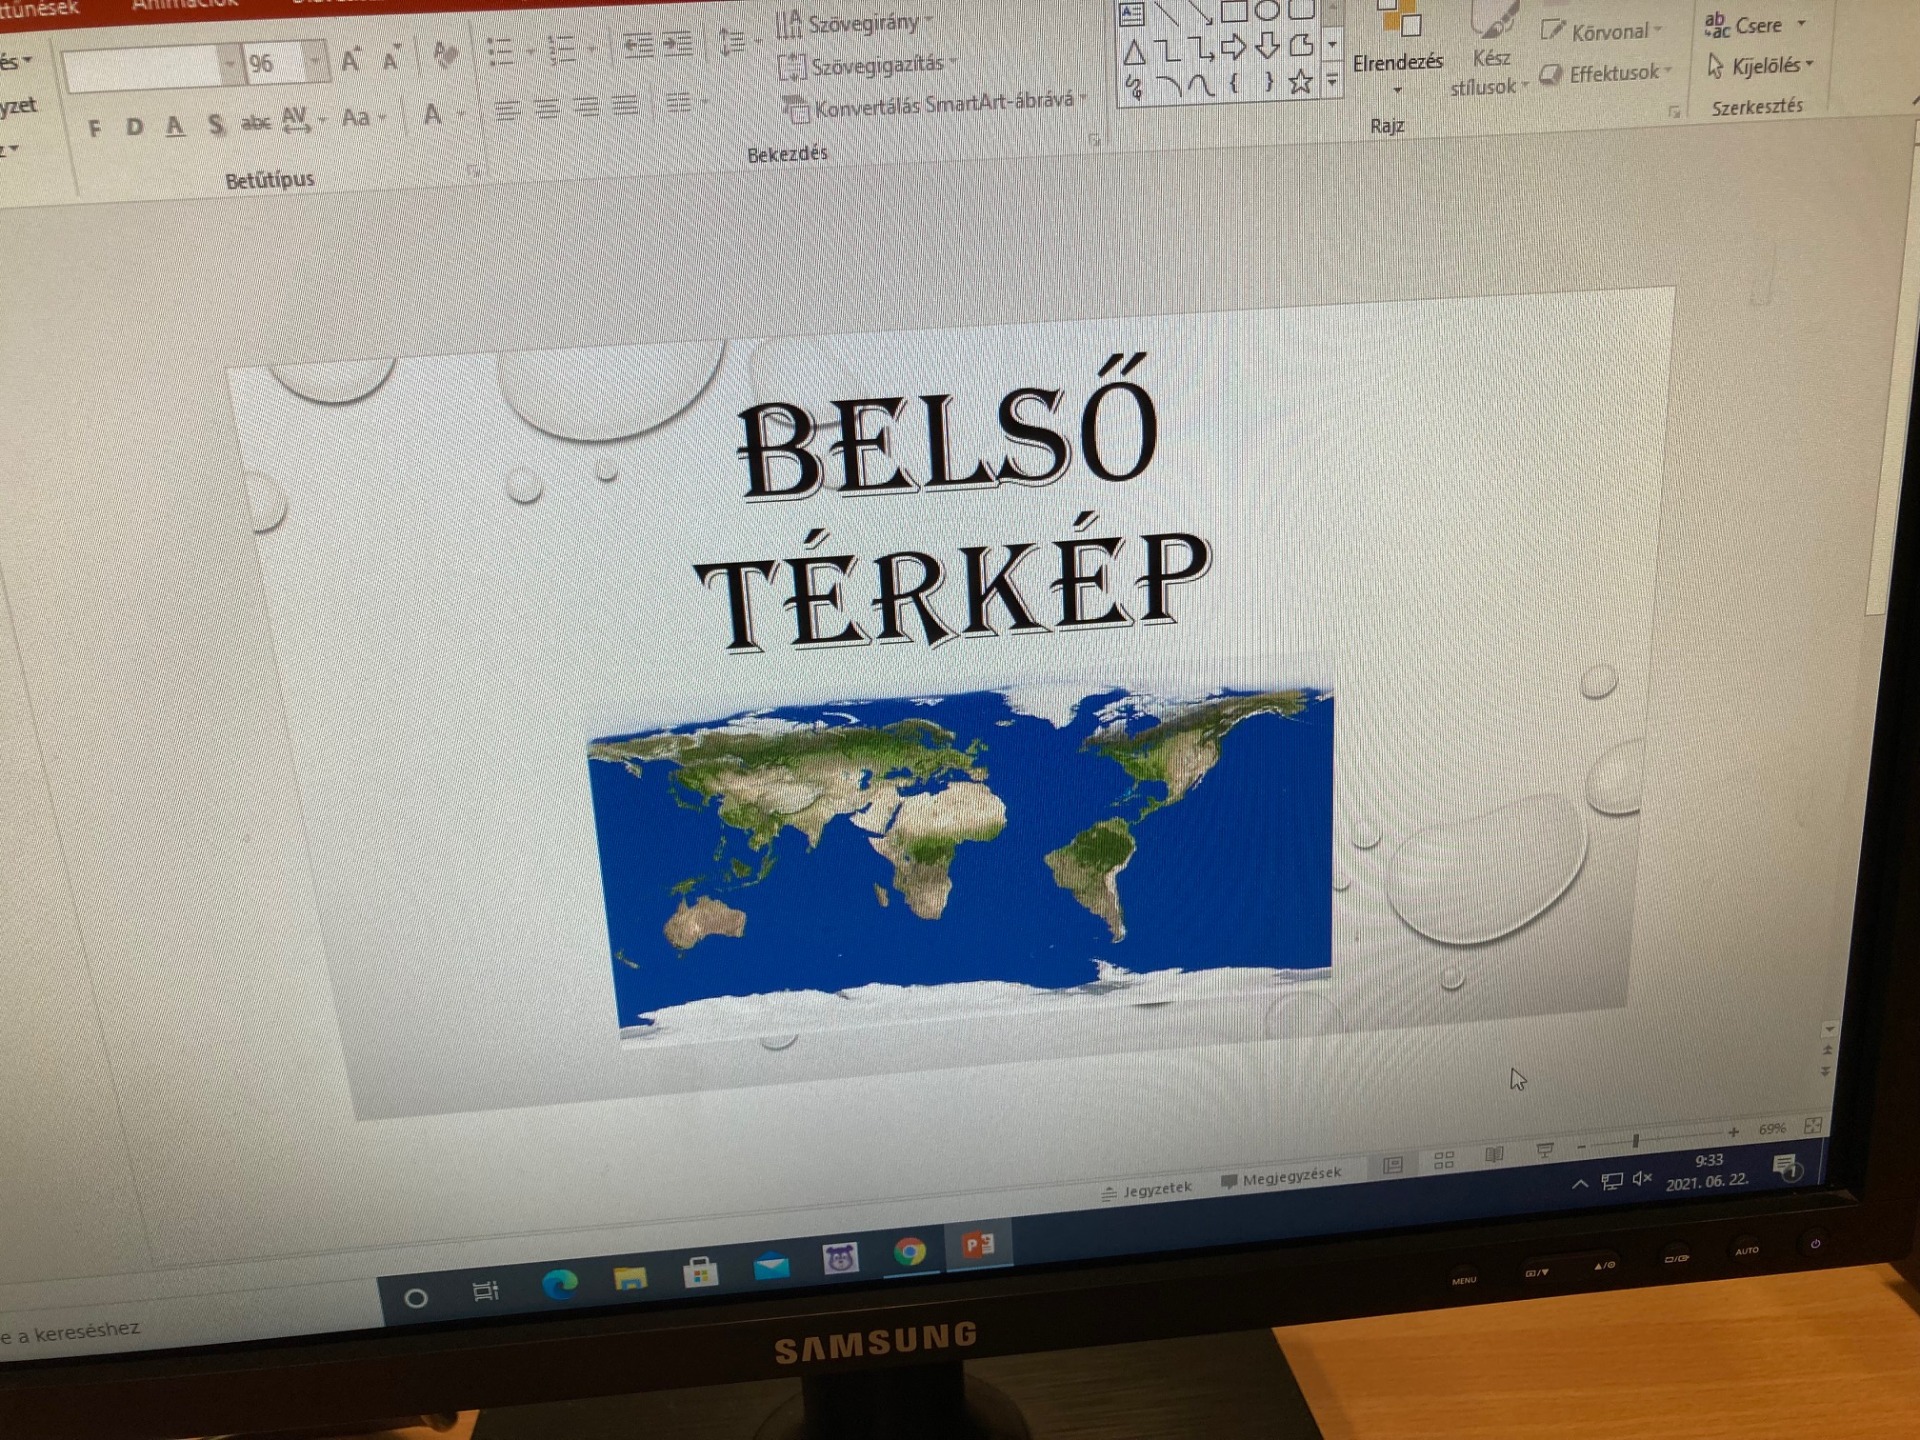The image size is (1920, 1440).
Task: Open Bekezdés dialog launcher
Action: pos(1095,140)
